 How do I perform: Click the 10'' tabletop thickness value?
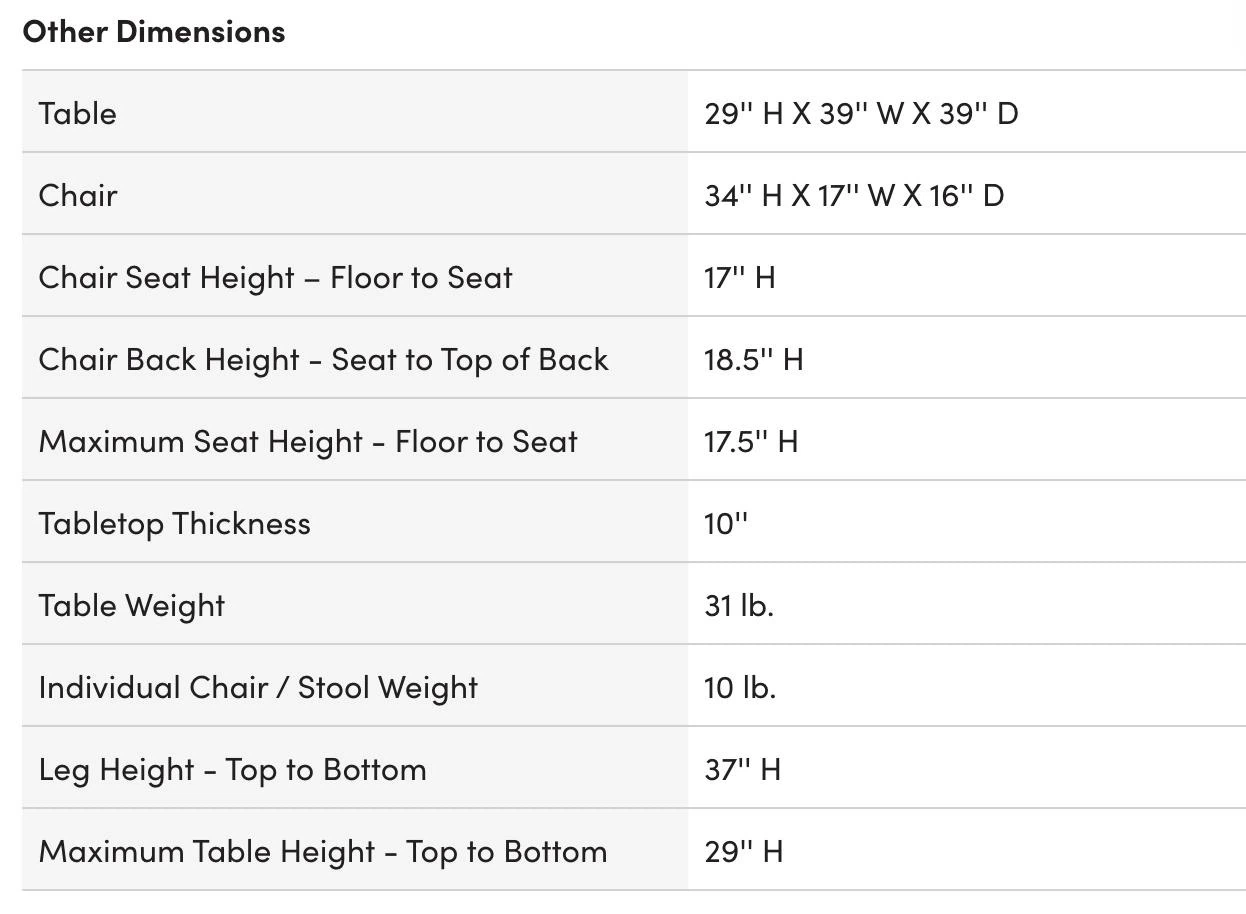(x=726, y=523)
